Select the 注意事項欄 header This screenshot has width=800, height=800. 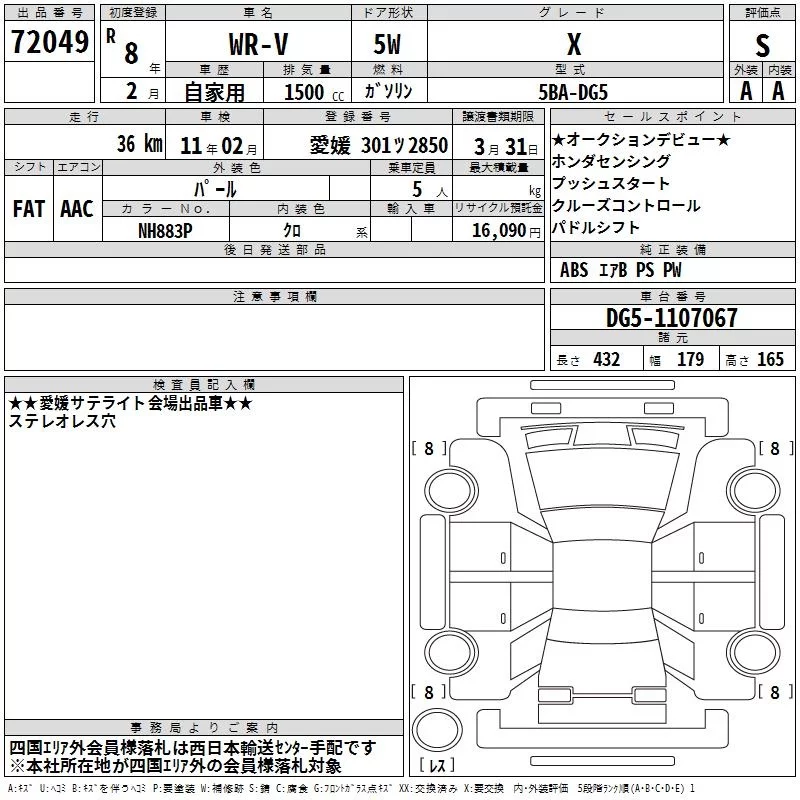(274, 296)
